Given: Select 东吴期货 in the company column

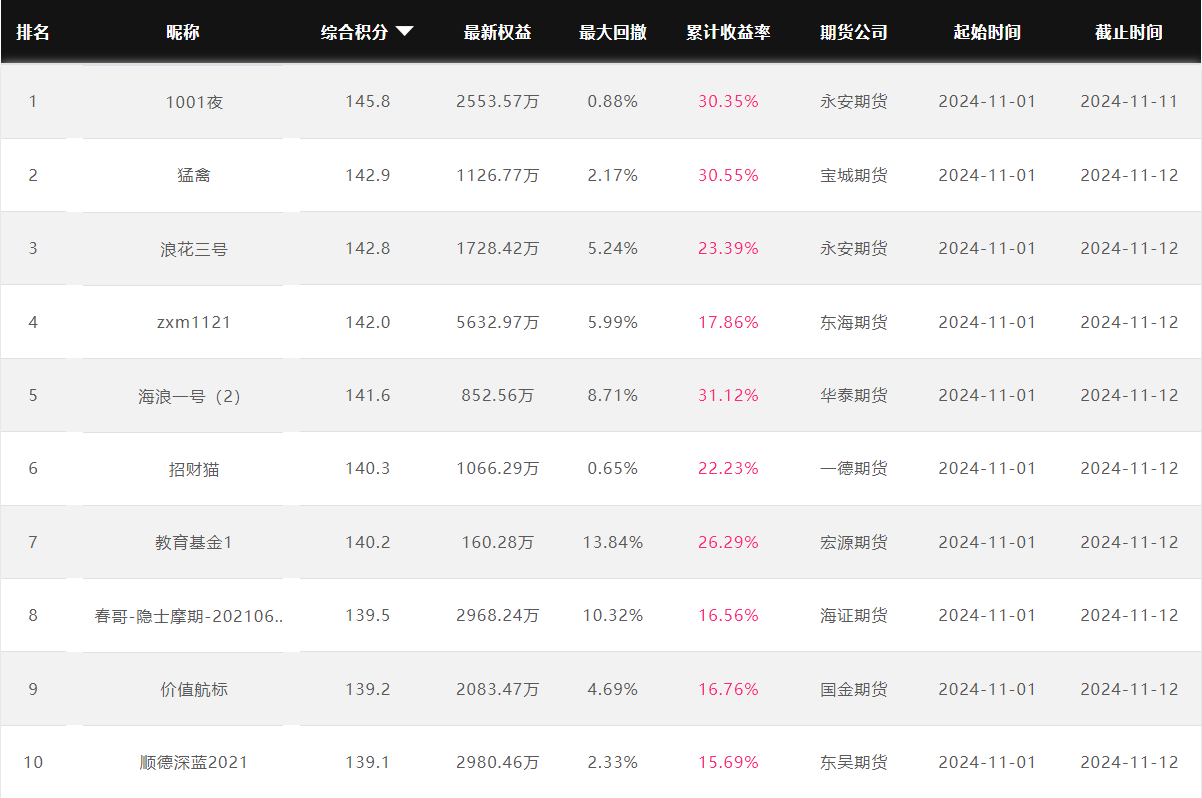Looking at the screenshot, I should (x=854, y=762).
